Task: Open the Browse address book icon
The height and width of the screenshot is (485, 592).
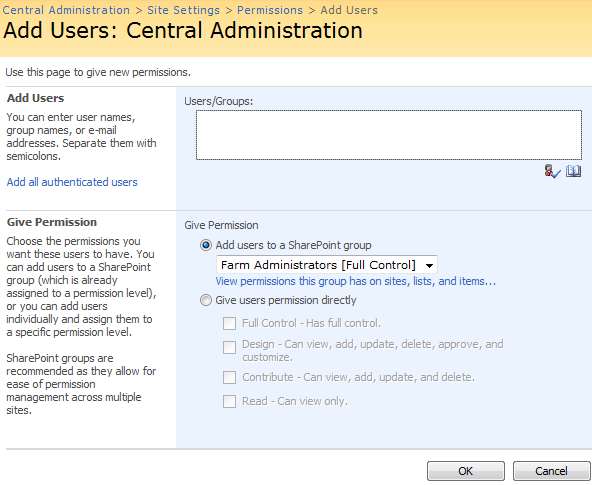Action: (x=573, y=171)
